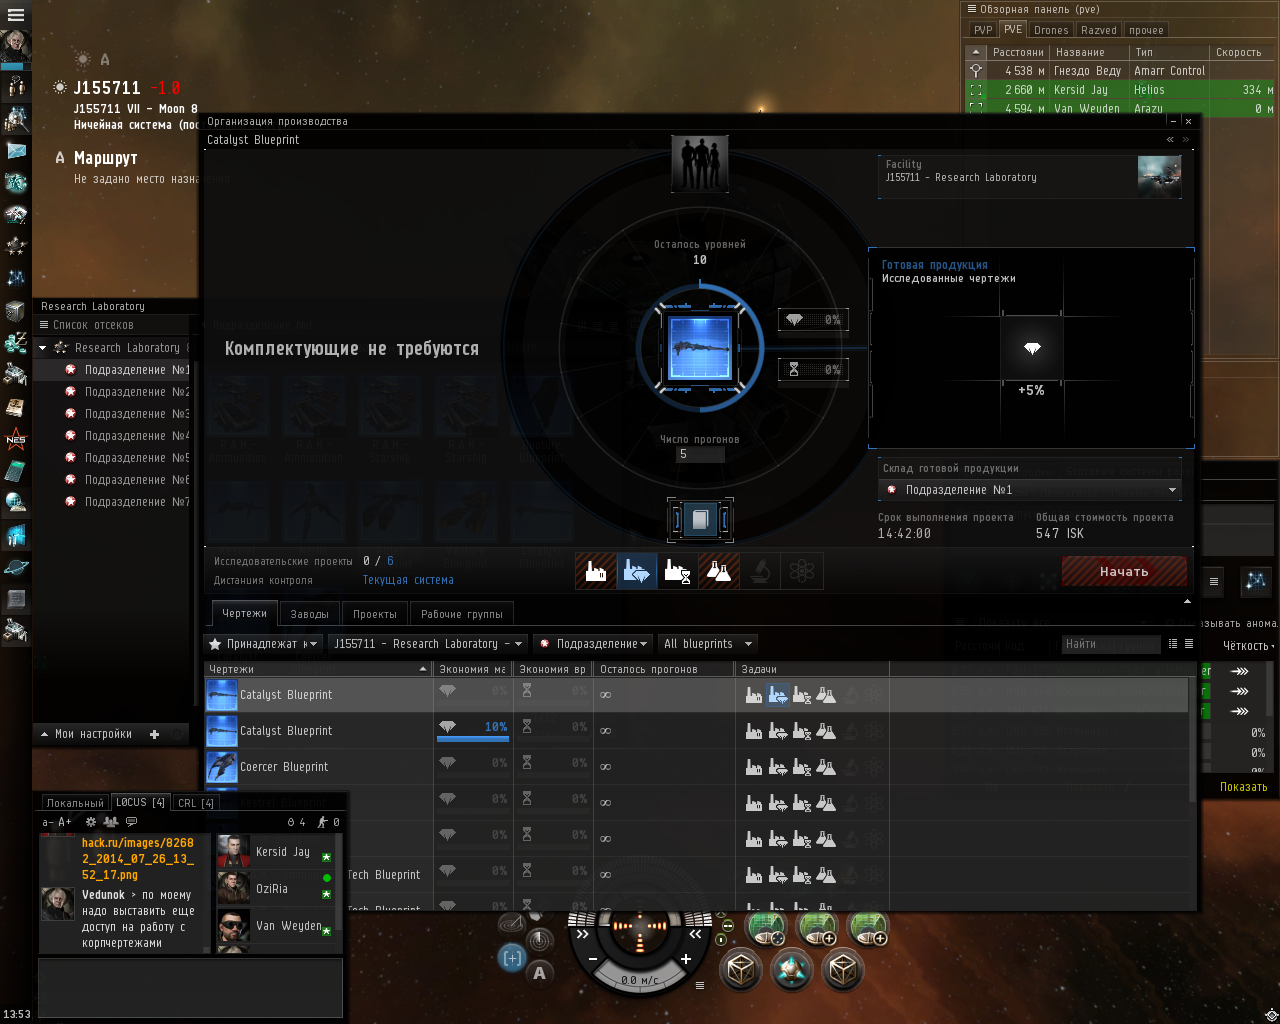Sort by Чертежи column header
The image size is (1280, 1024).
tap(319, 669)
